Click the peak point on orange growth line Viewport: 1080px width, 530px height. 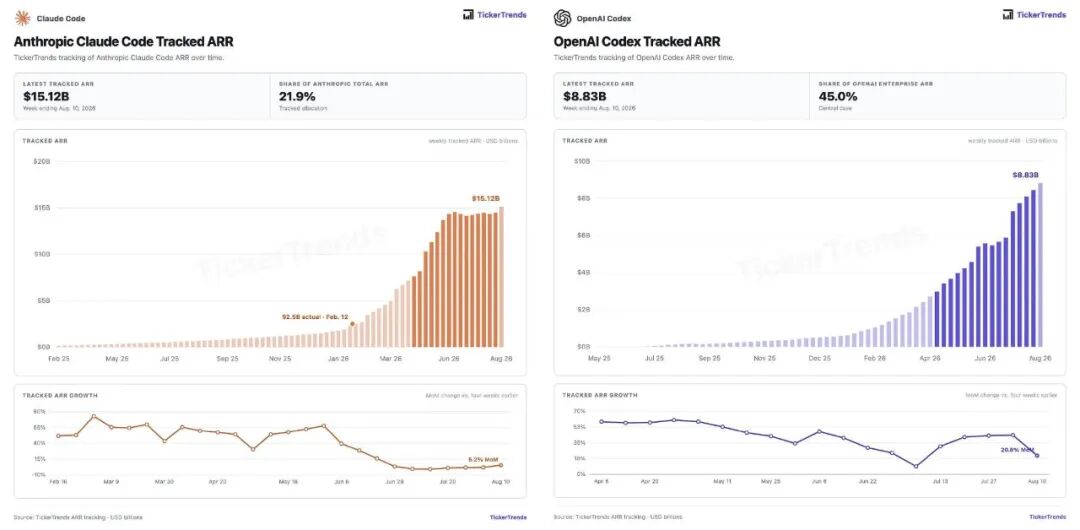(94, 416)
